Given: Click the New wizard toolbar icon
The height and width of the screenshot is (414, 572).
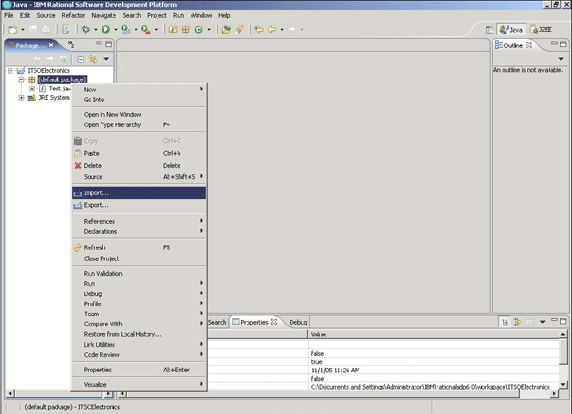Looking at the screenshot, I should [x=13, y=30].
